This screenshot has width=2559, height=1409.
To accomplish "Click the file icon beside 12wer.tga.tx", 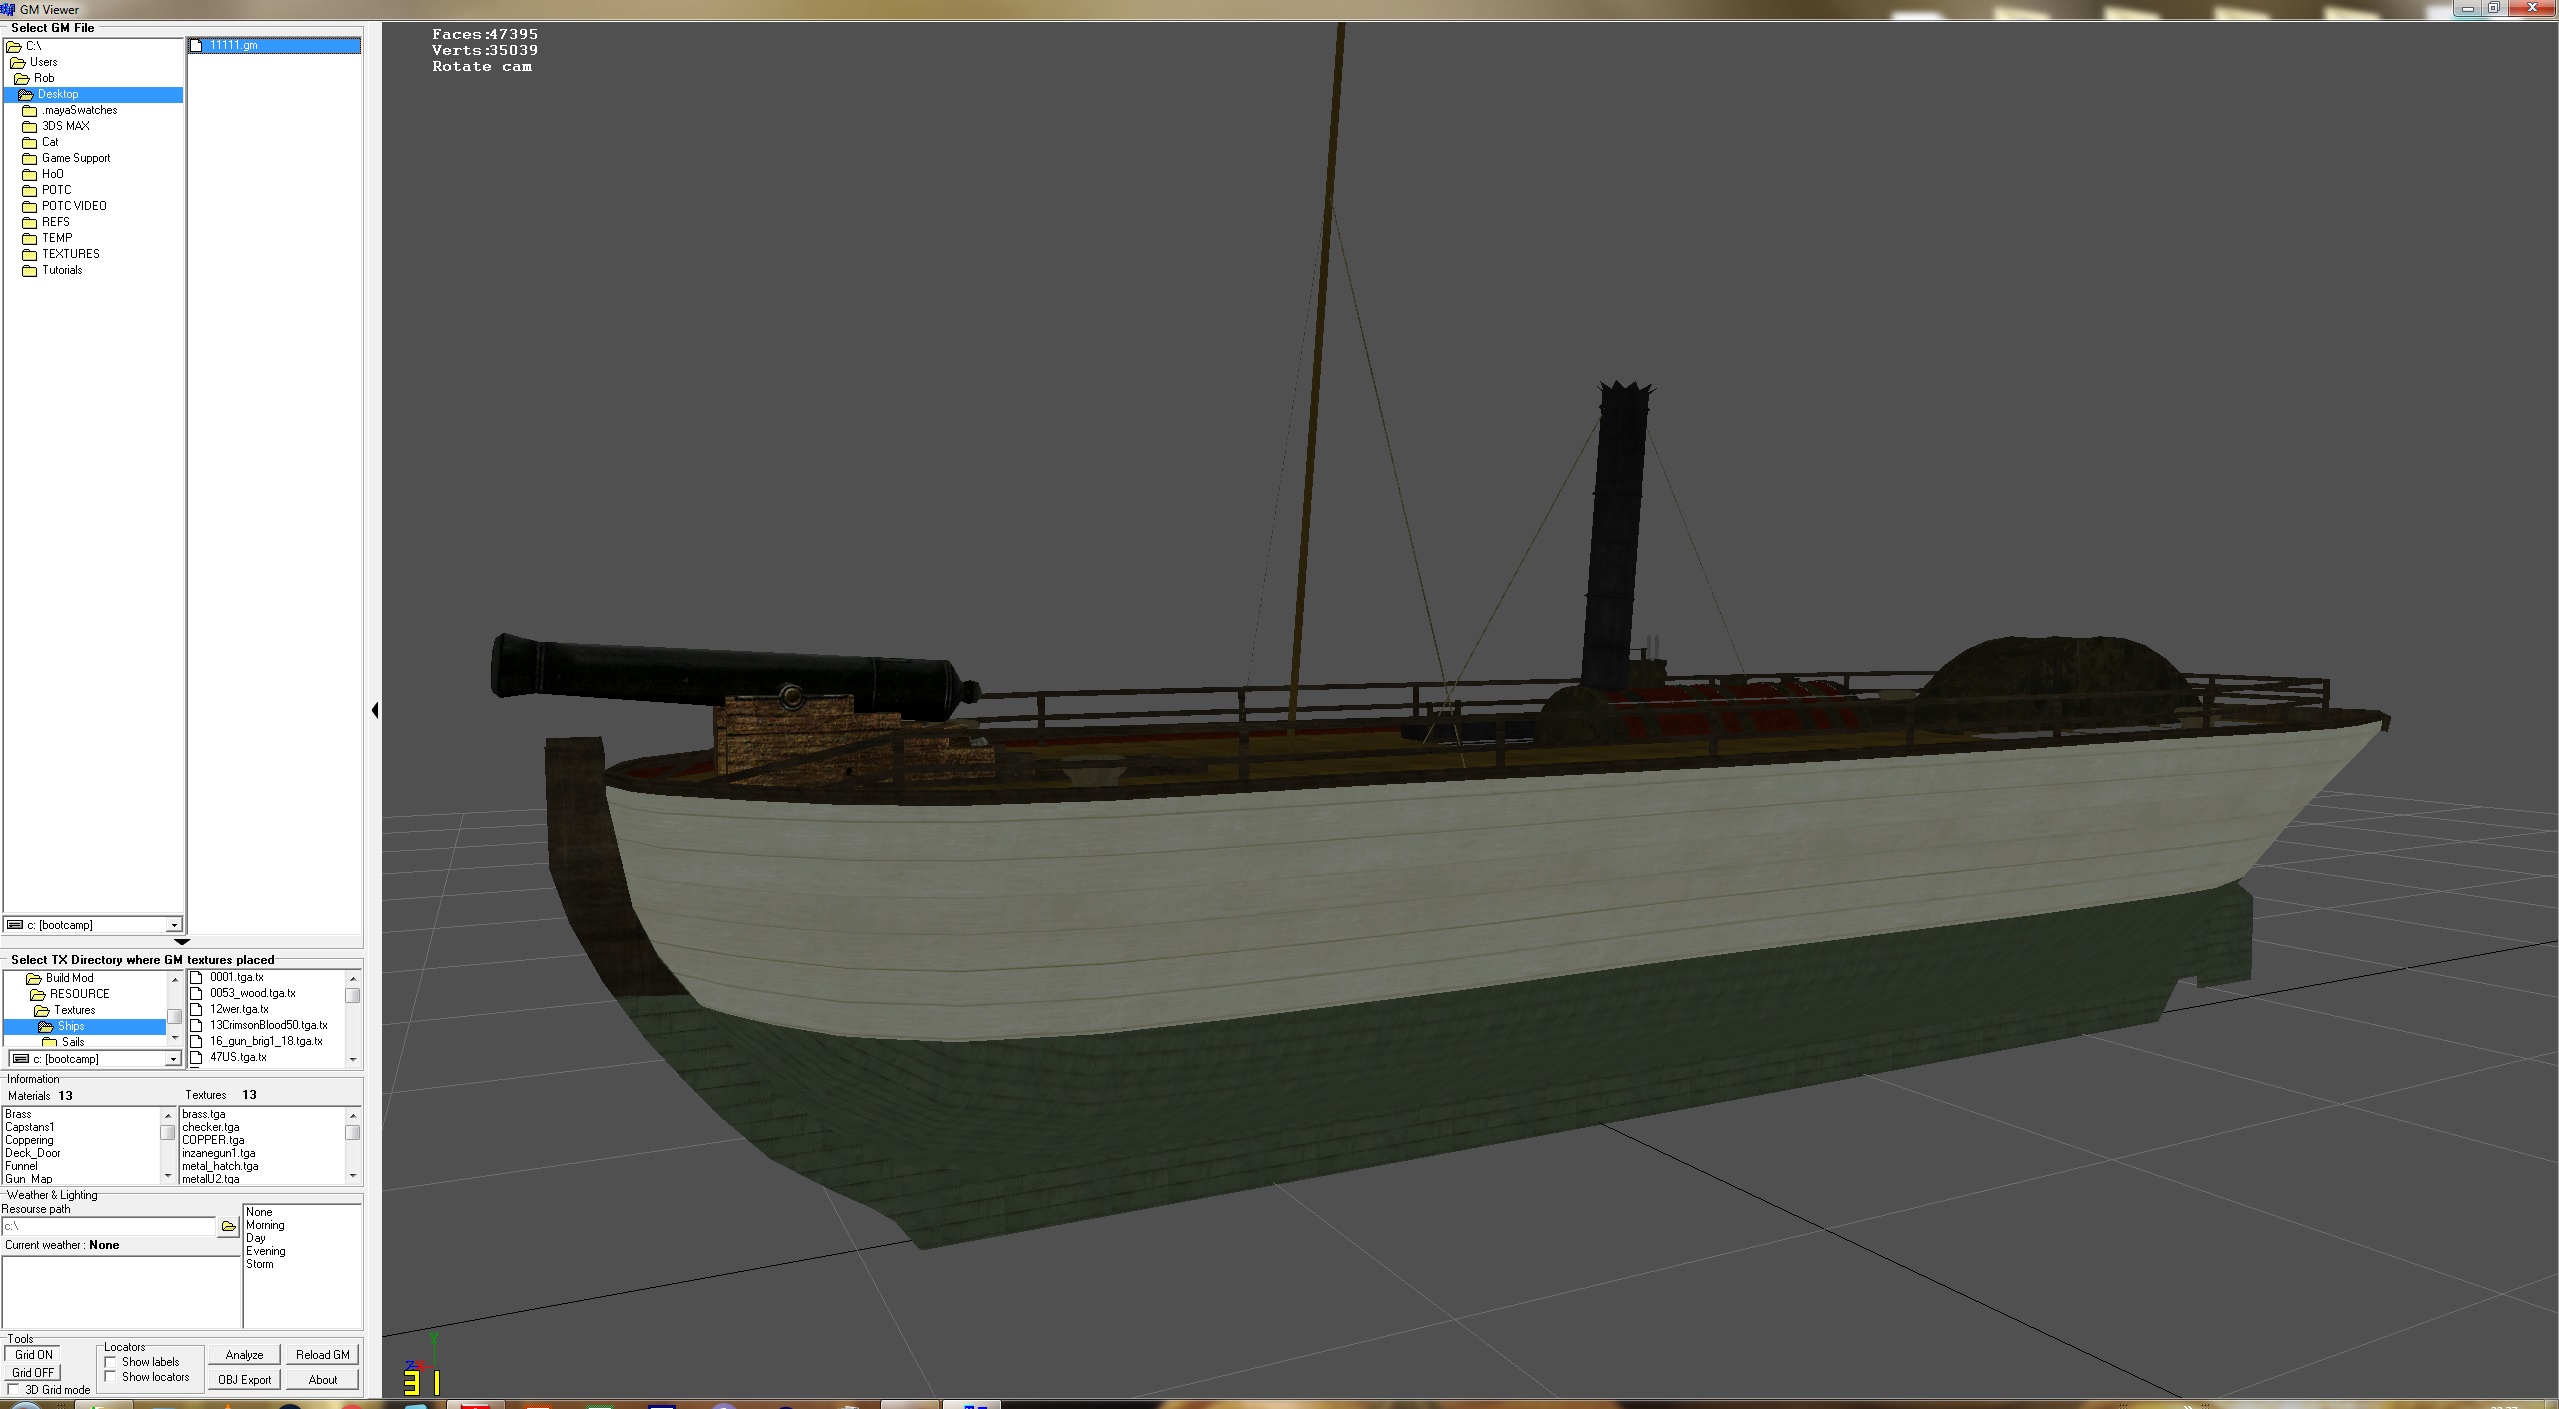I will (196, 1009).
